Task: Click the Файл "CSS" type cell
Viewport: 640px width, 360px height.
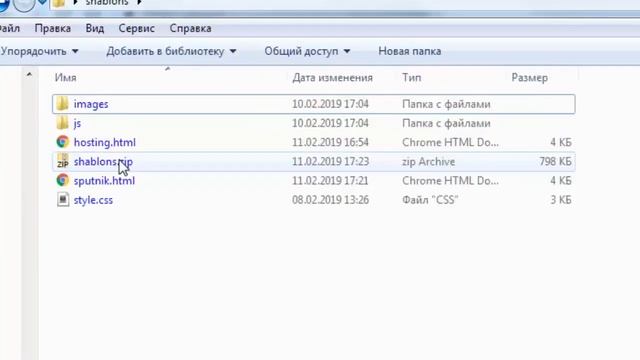Action: click(430, 200)
